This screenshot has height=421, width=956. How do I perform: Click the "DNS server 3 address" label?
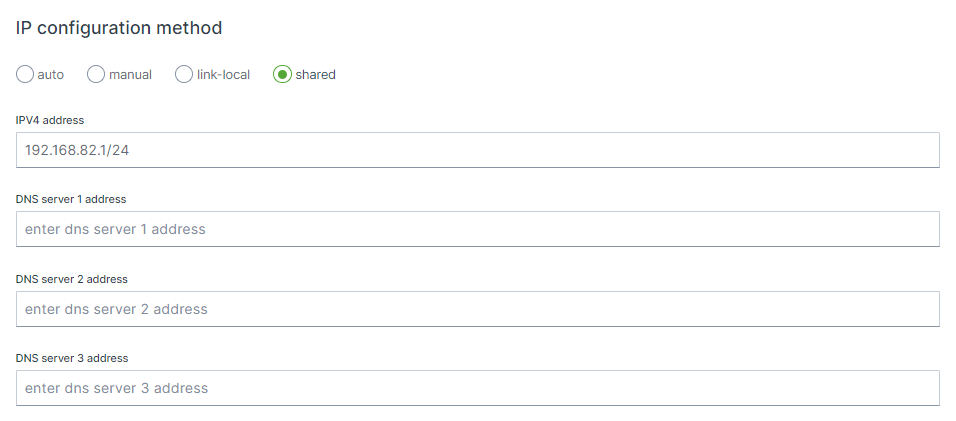[72, 358]
